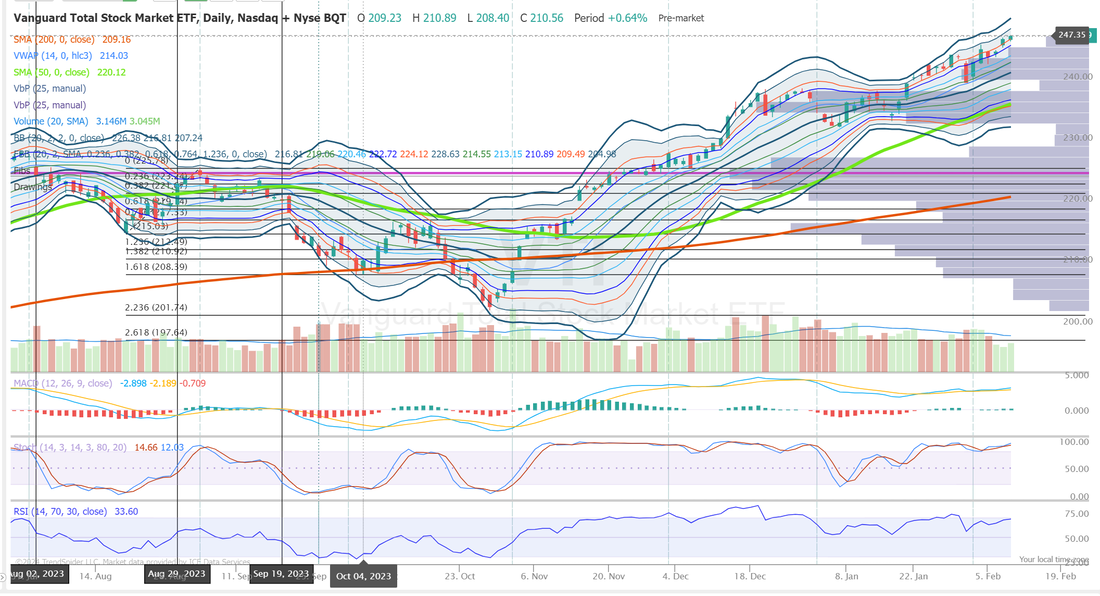The height and width of the screenshot is (596, 1100).
Task: Select the BB (20, 2, 2, 0, close) label
Action: click(58, 138)
